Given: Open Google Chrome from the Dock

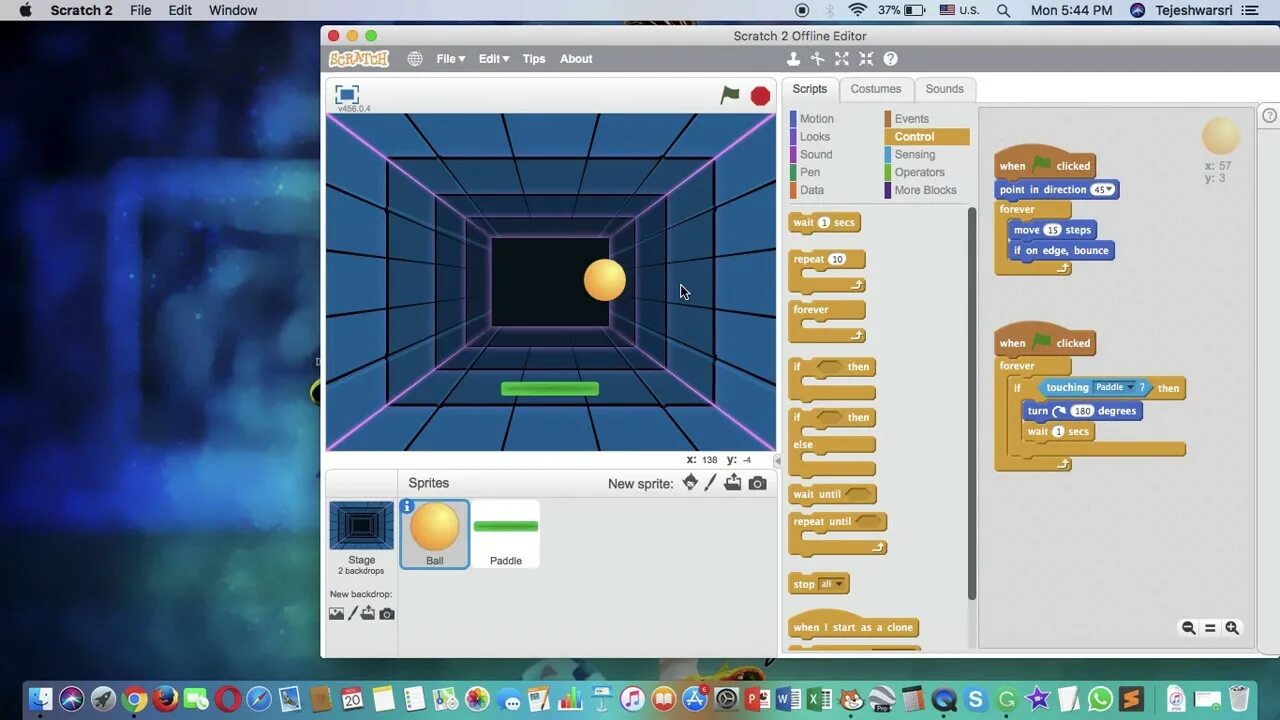Looking at the screenshot, I should [x=135, y=699].
